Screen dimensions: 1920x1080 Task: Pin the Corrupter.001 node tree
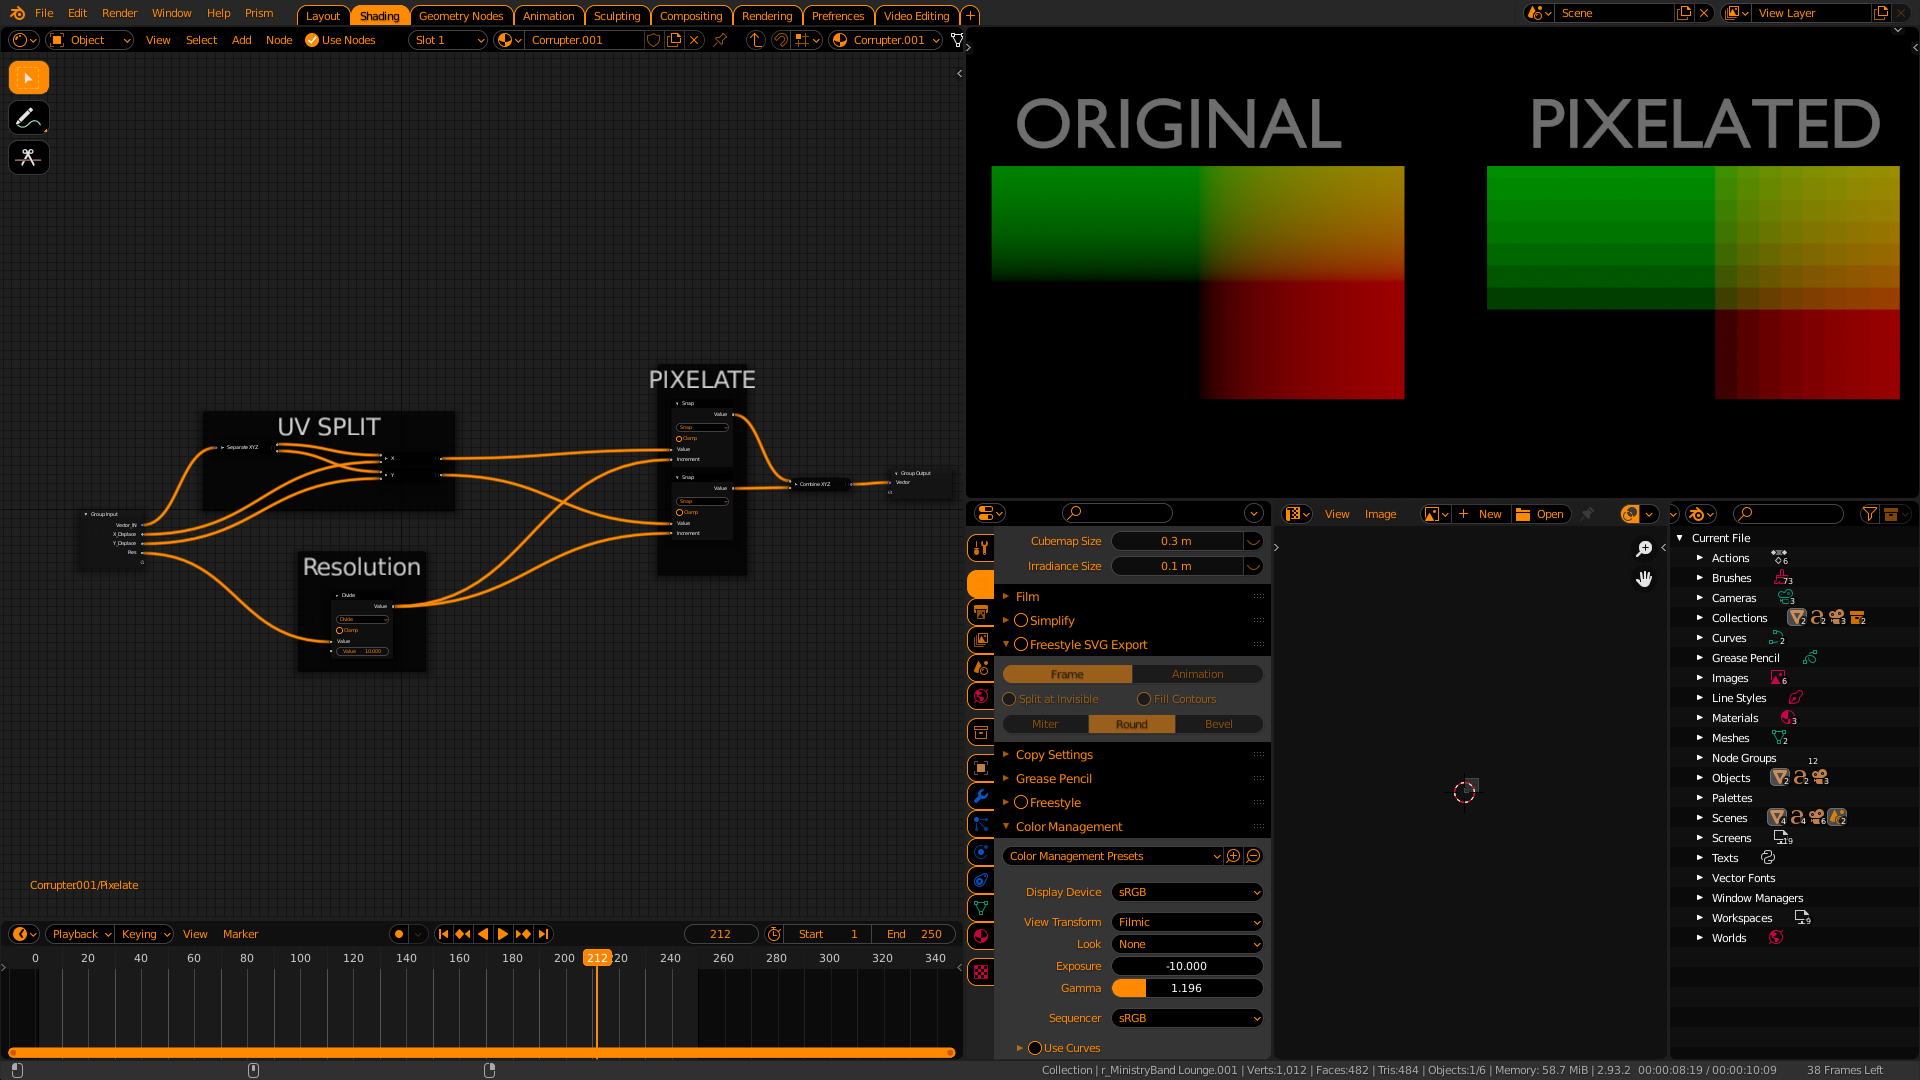(720, 40)
